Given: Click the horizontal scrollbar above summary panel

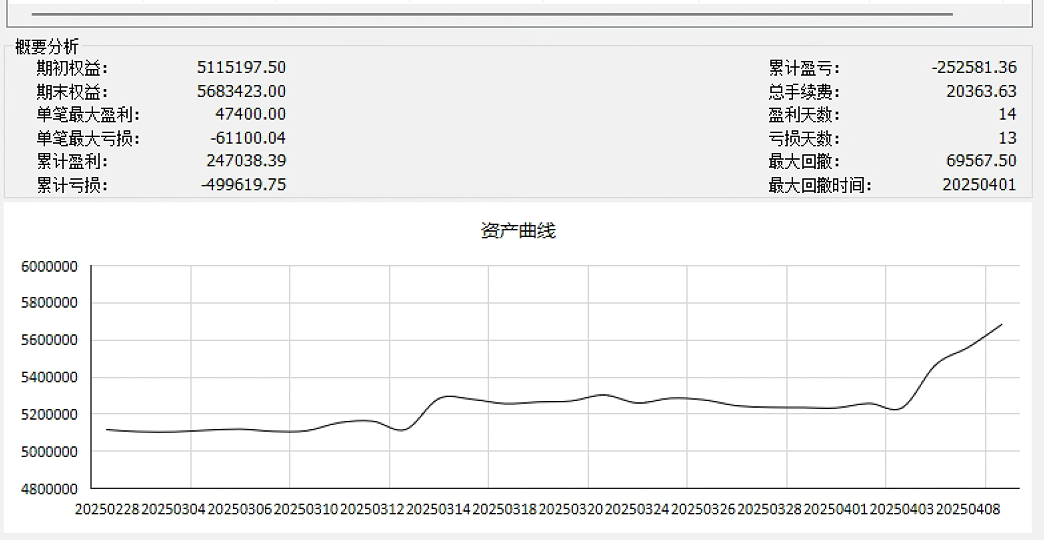Looking at the screenshot, I should click(x=492, y=15).
